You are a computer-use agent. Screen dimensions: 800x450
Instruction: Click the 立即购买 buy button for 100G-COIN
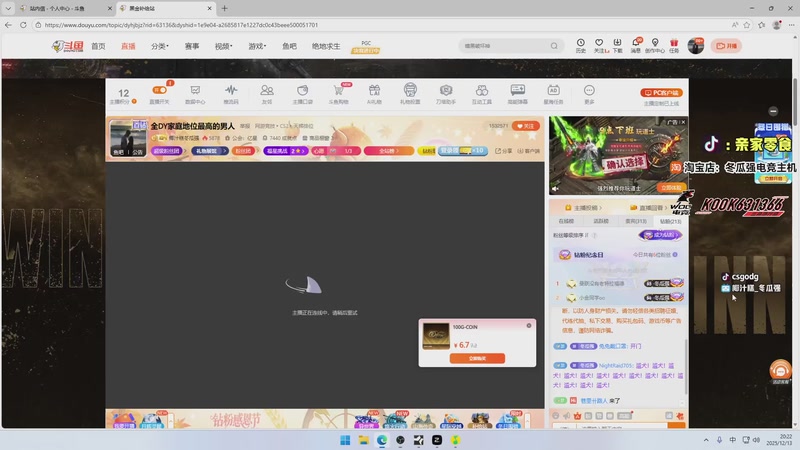pyautogui.click(x=477, y=358)
